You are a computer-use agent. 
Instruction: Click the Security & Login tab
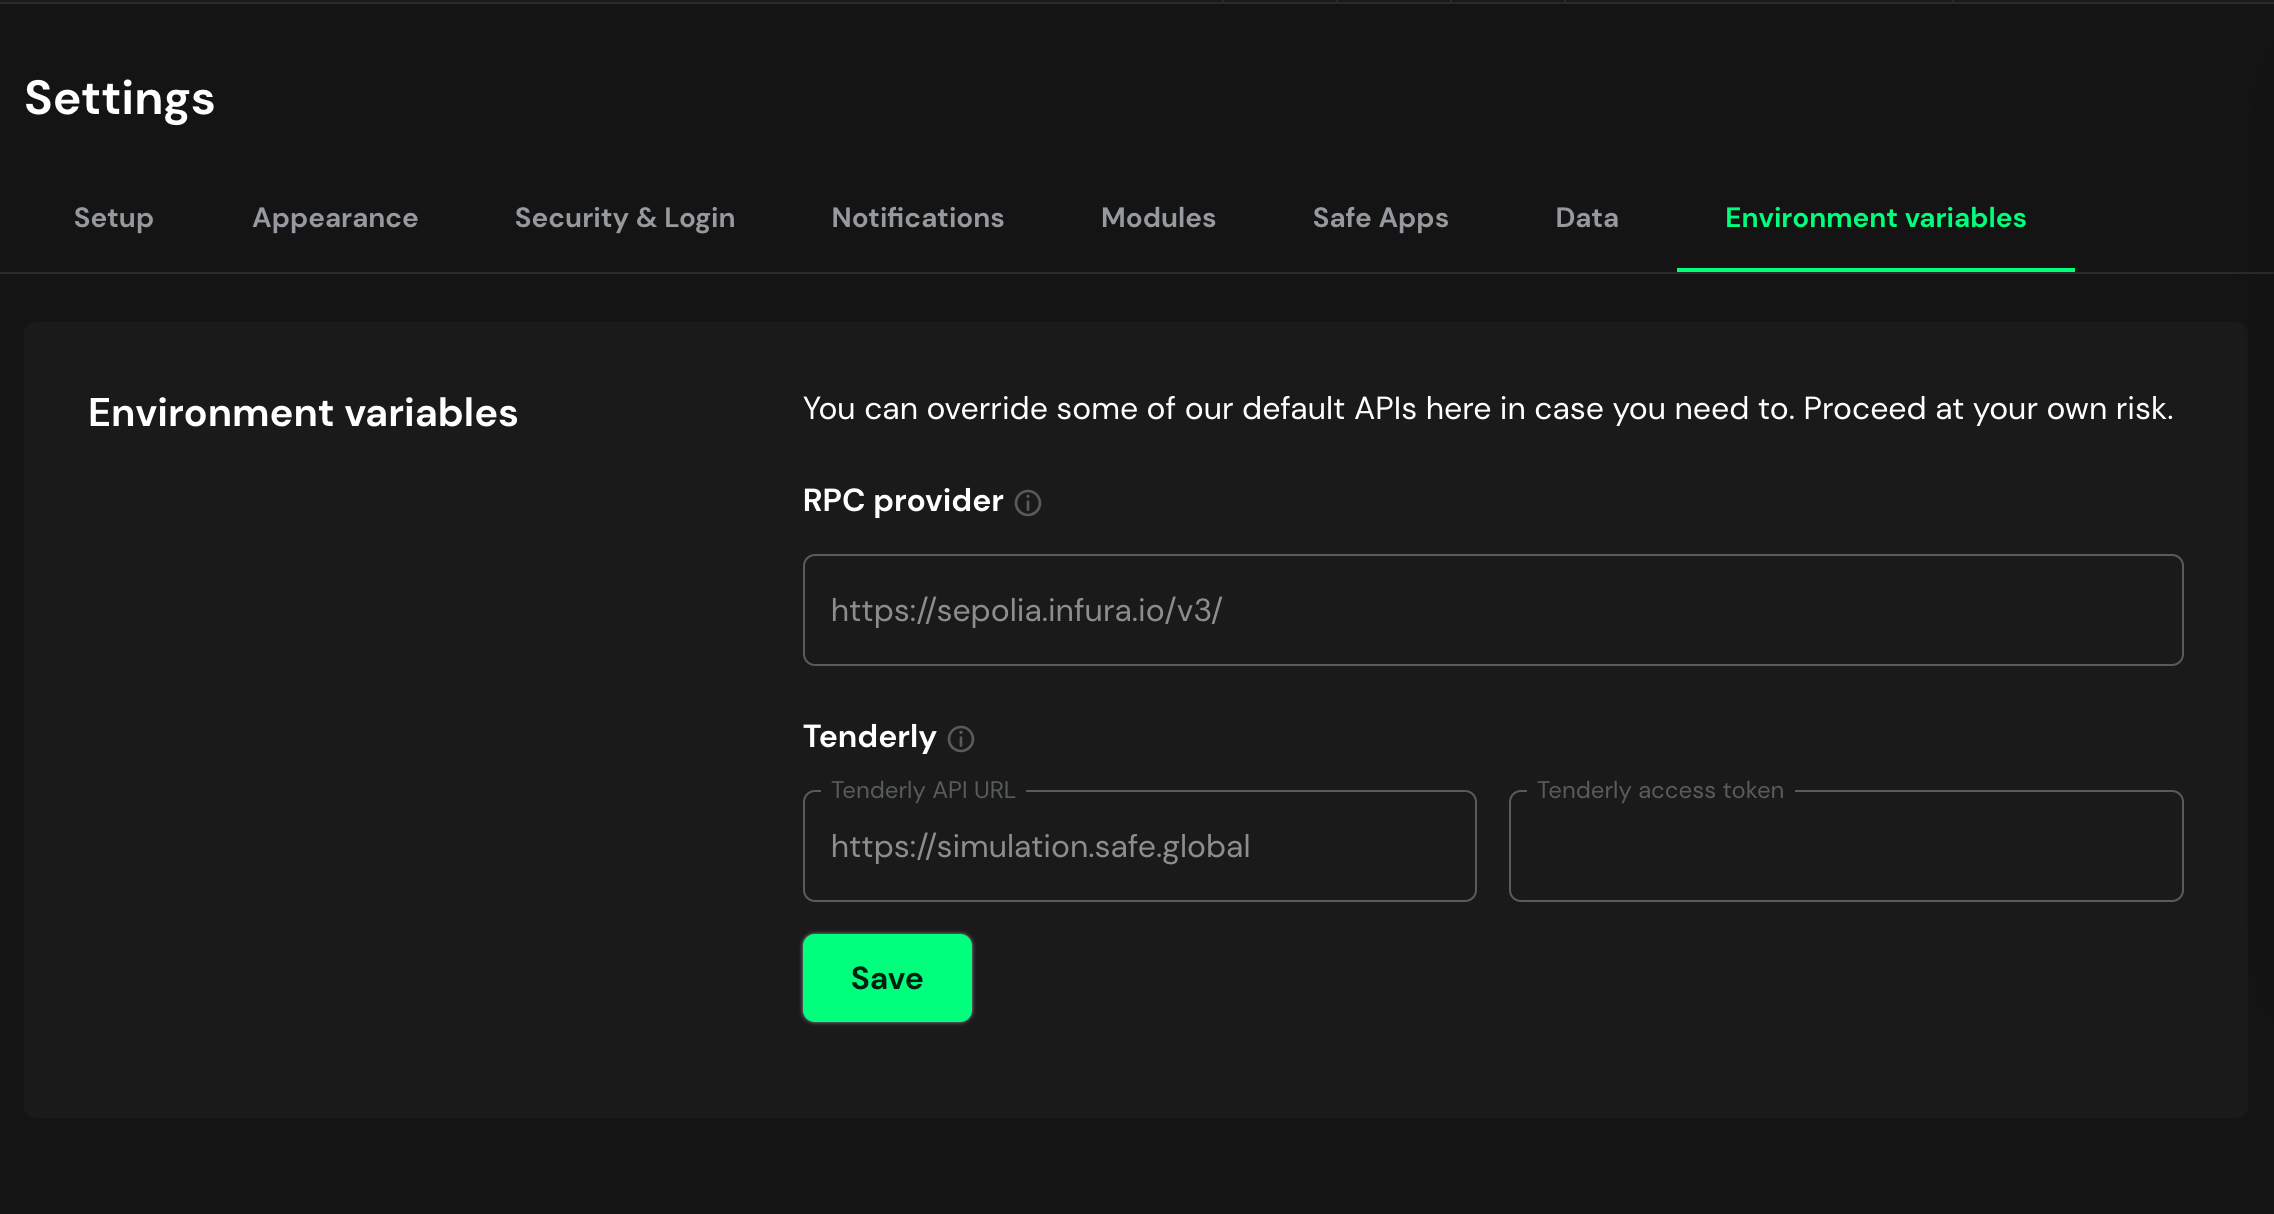pos(624,218)
